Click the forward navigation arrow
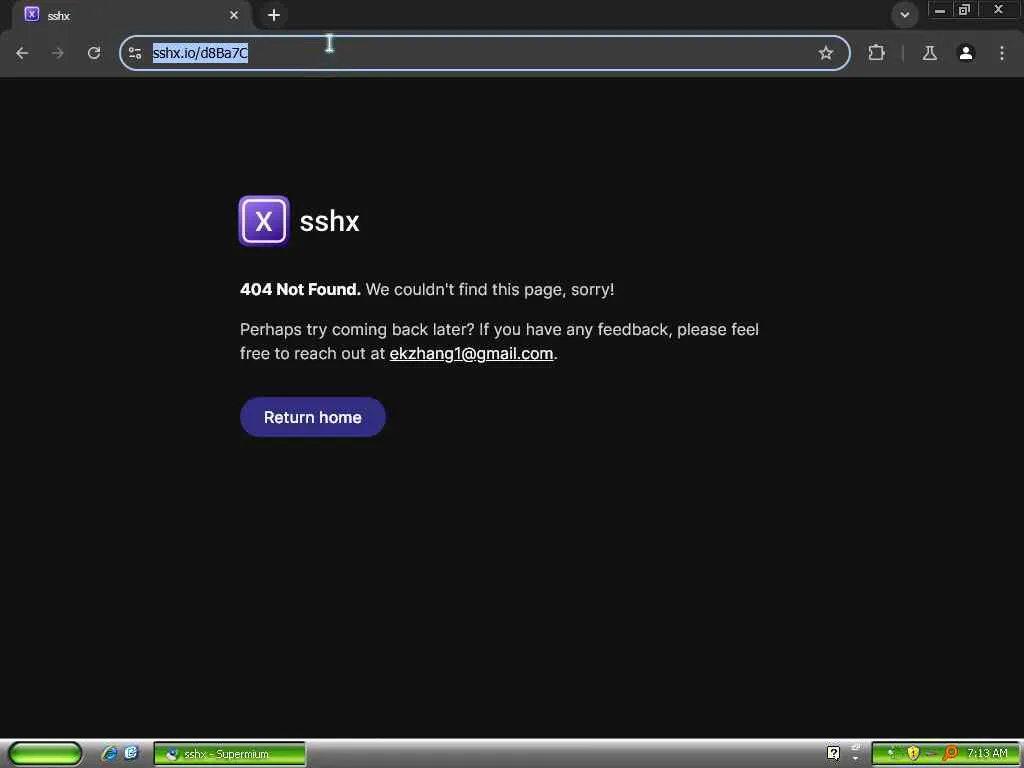 point(58,53)
